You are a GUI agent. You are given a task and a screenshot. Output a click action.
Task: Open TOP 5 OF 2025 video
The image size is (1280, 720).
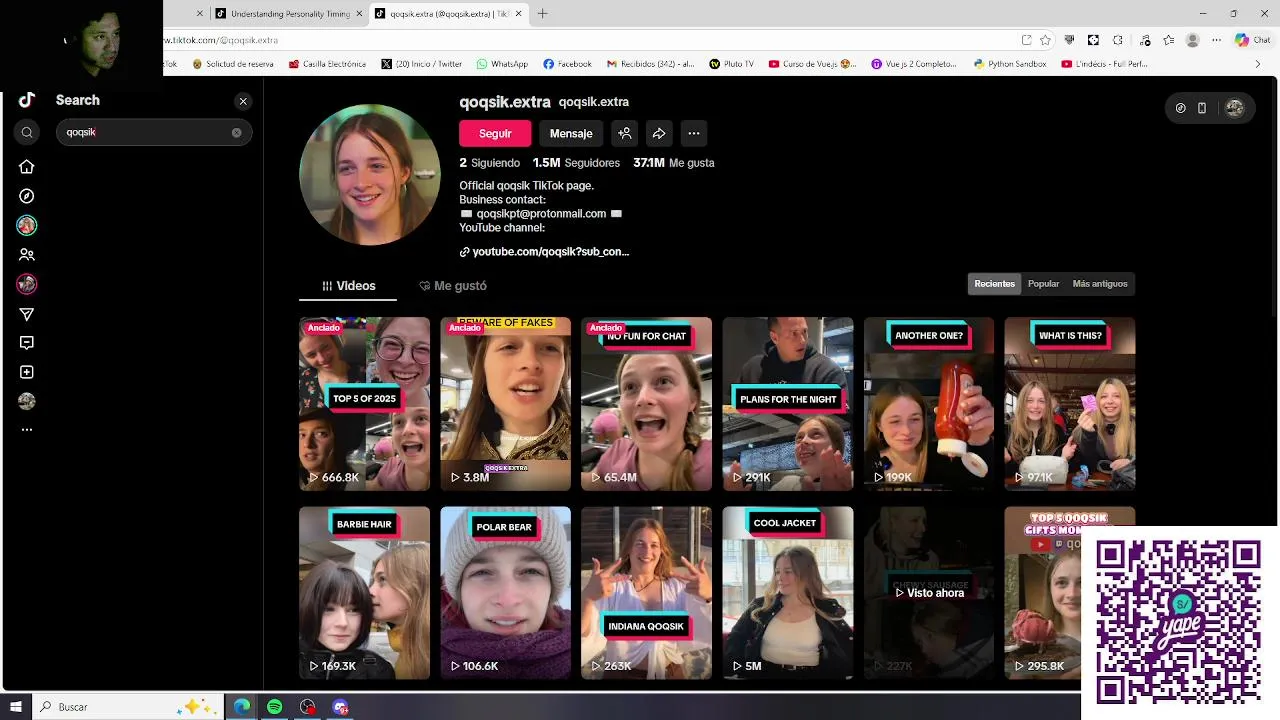click(x=364, y=404)
